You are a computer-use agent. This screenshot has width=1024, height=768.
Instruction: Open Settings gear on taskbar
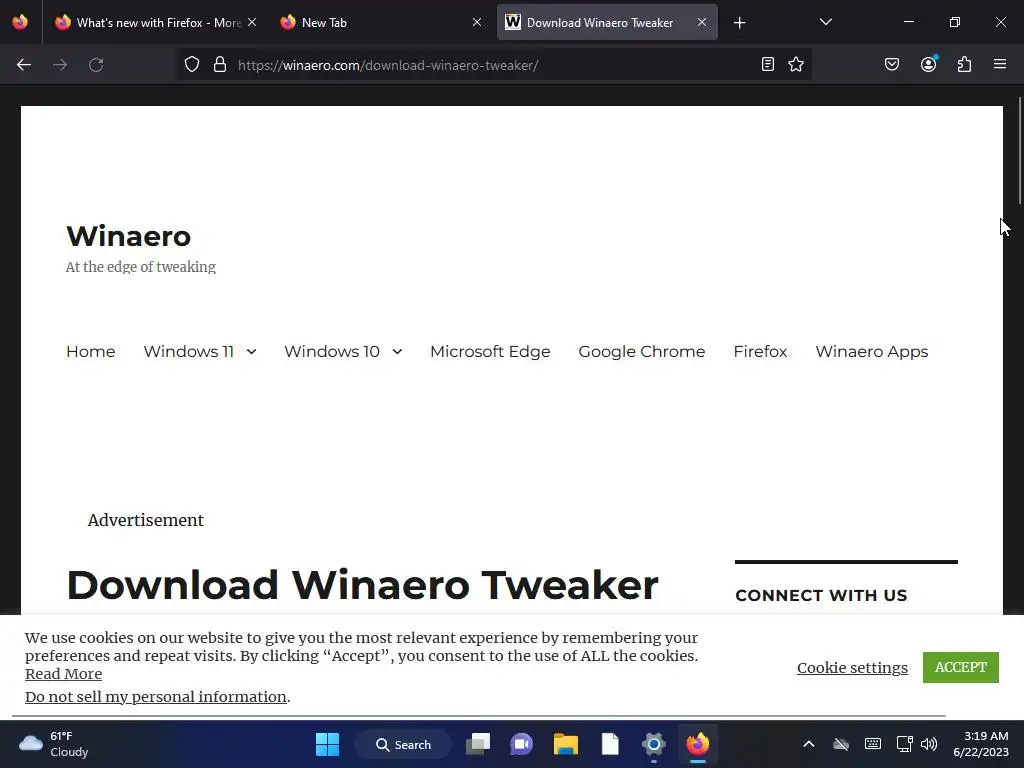654,744
